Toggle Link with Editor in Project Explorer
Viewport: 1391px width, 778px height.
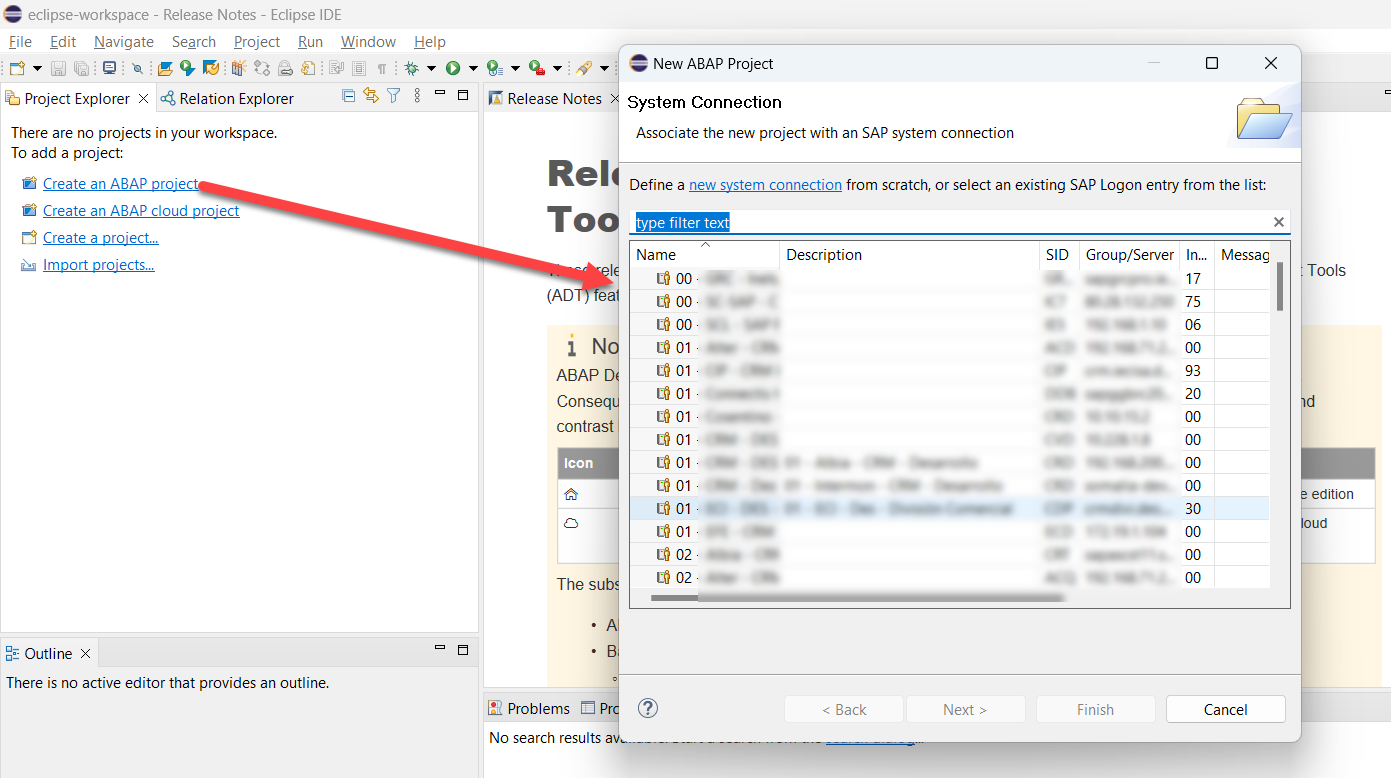click(371, 96)
